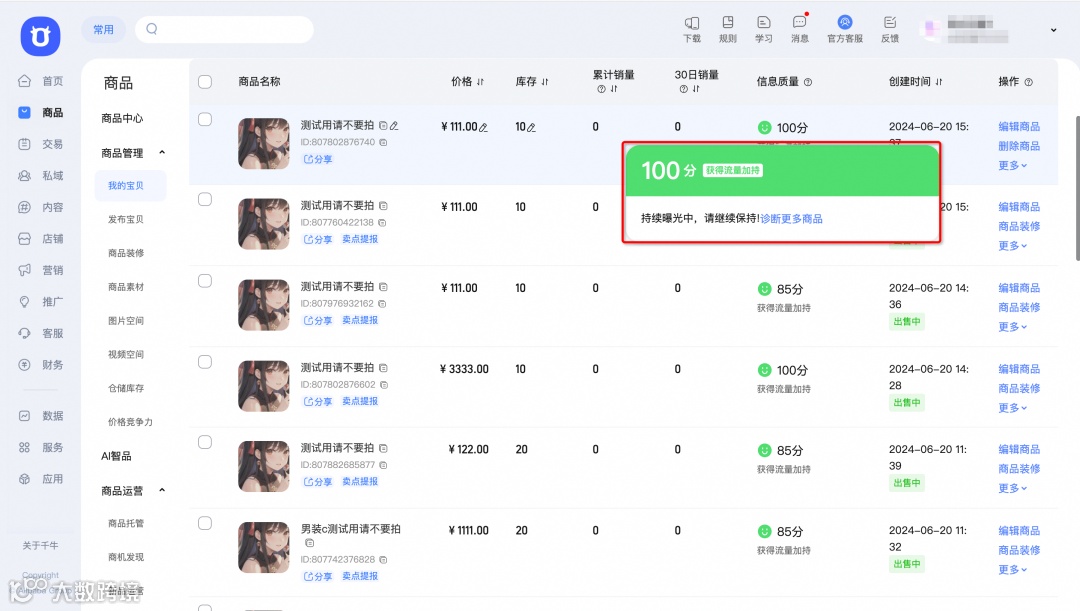Copy product ID 807976932162
1080x611 pixels.
[382, 304]
